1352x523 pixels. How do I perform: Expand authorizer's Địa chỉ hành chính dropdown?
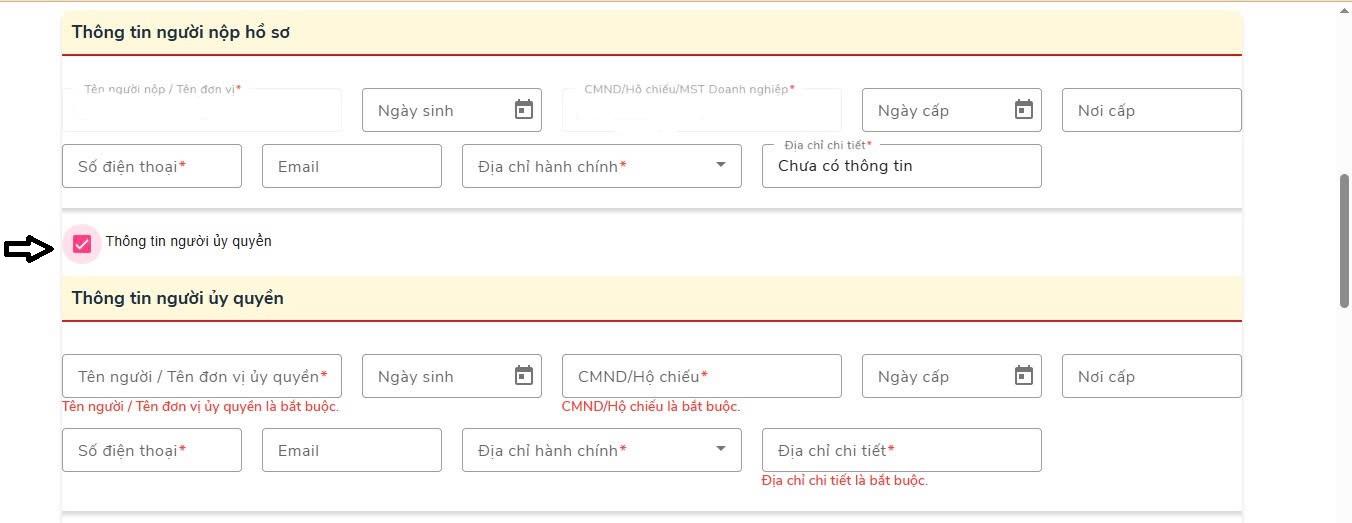pos(721,450)
